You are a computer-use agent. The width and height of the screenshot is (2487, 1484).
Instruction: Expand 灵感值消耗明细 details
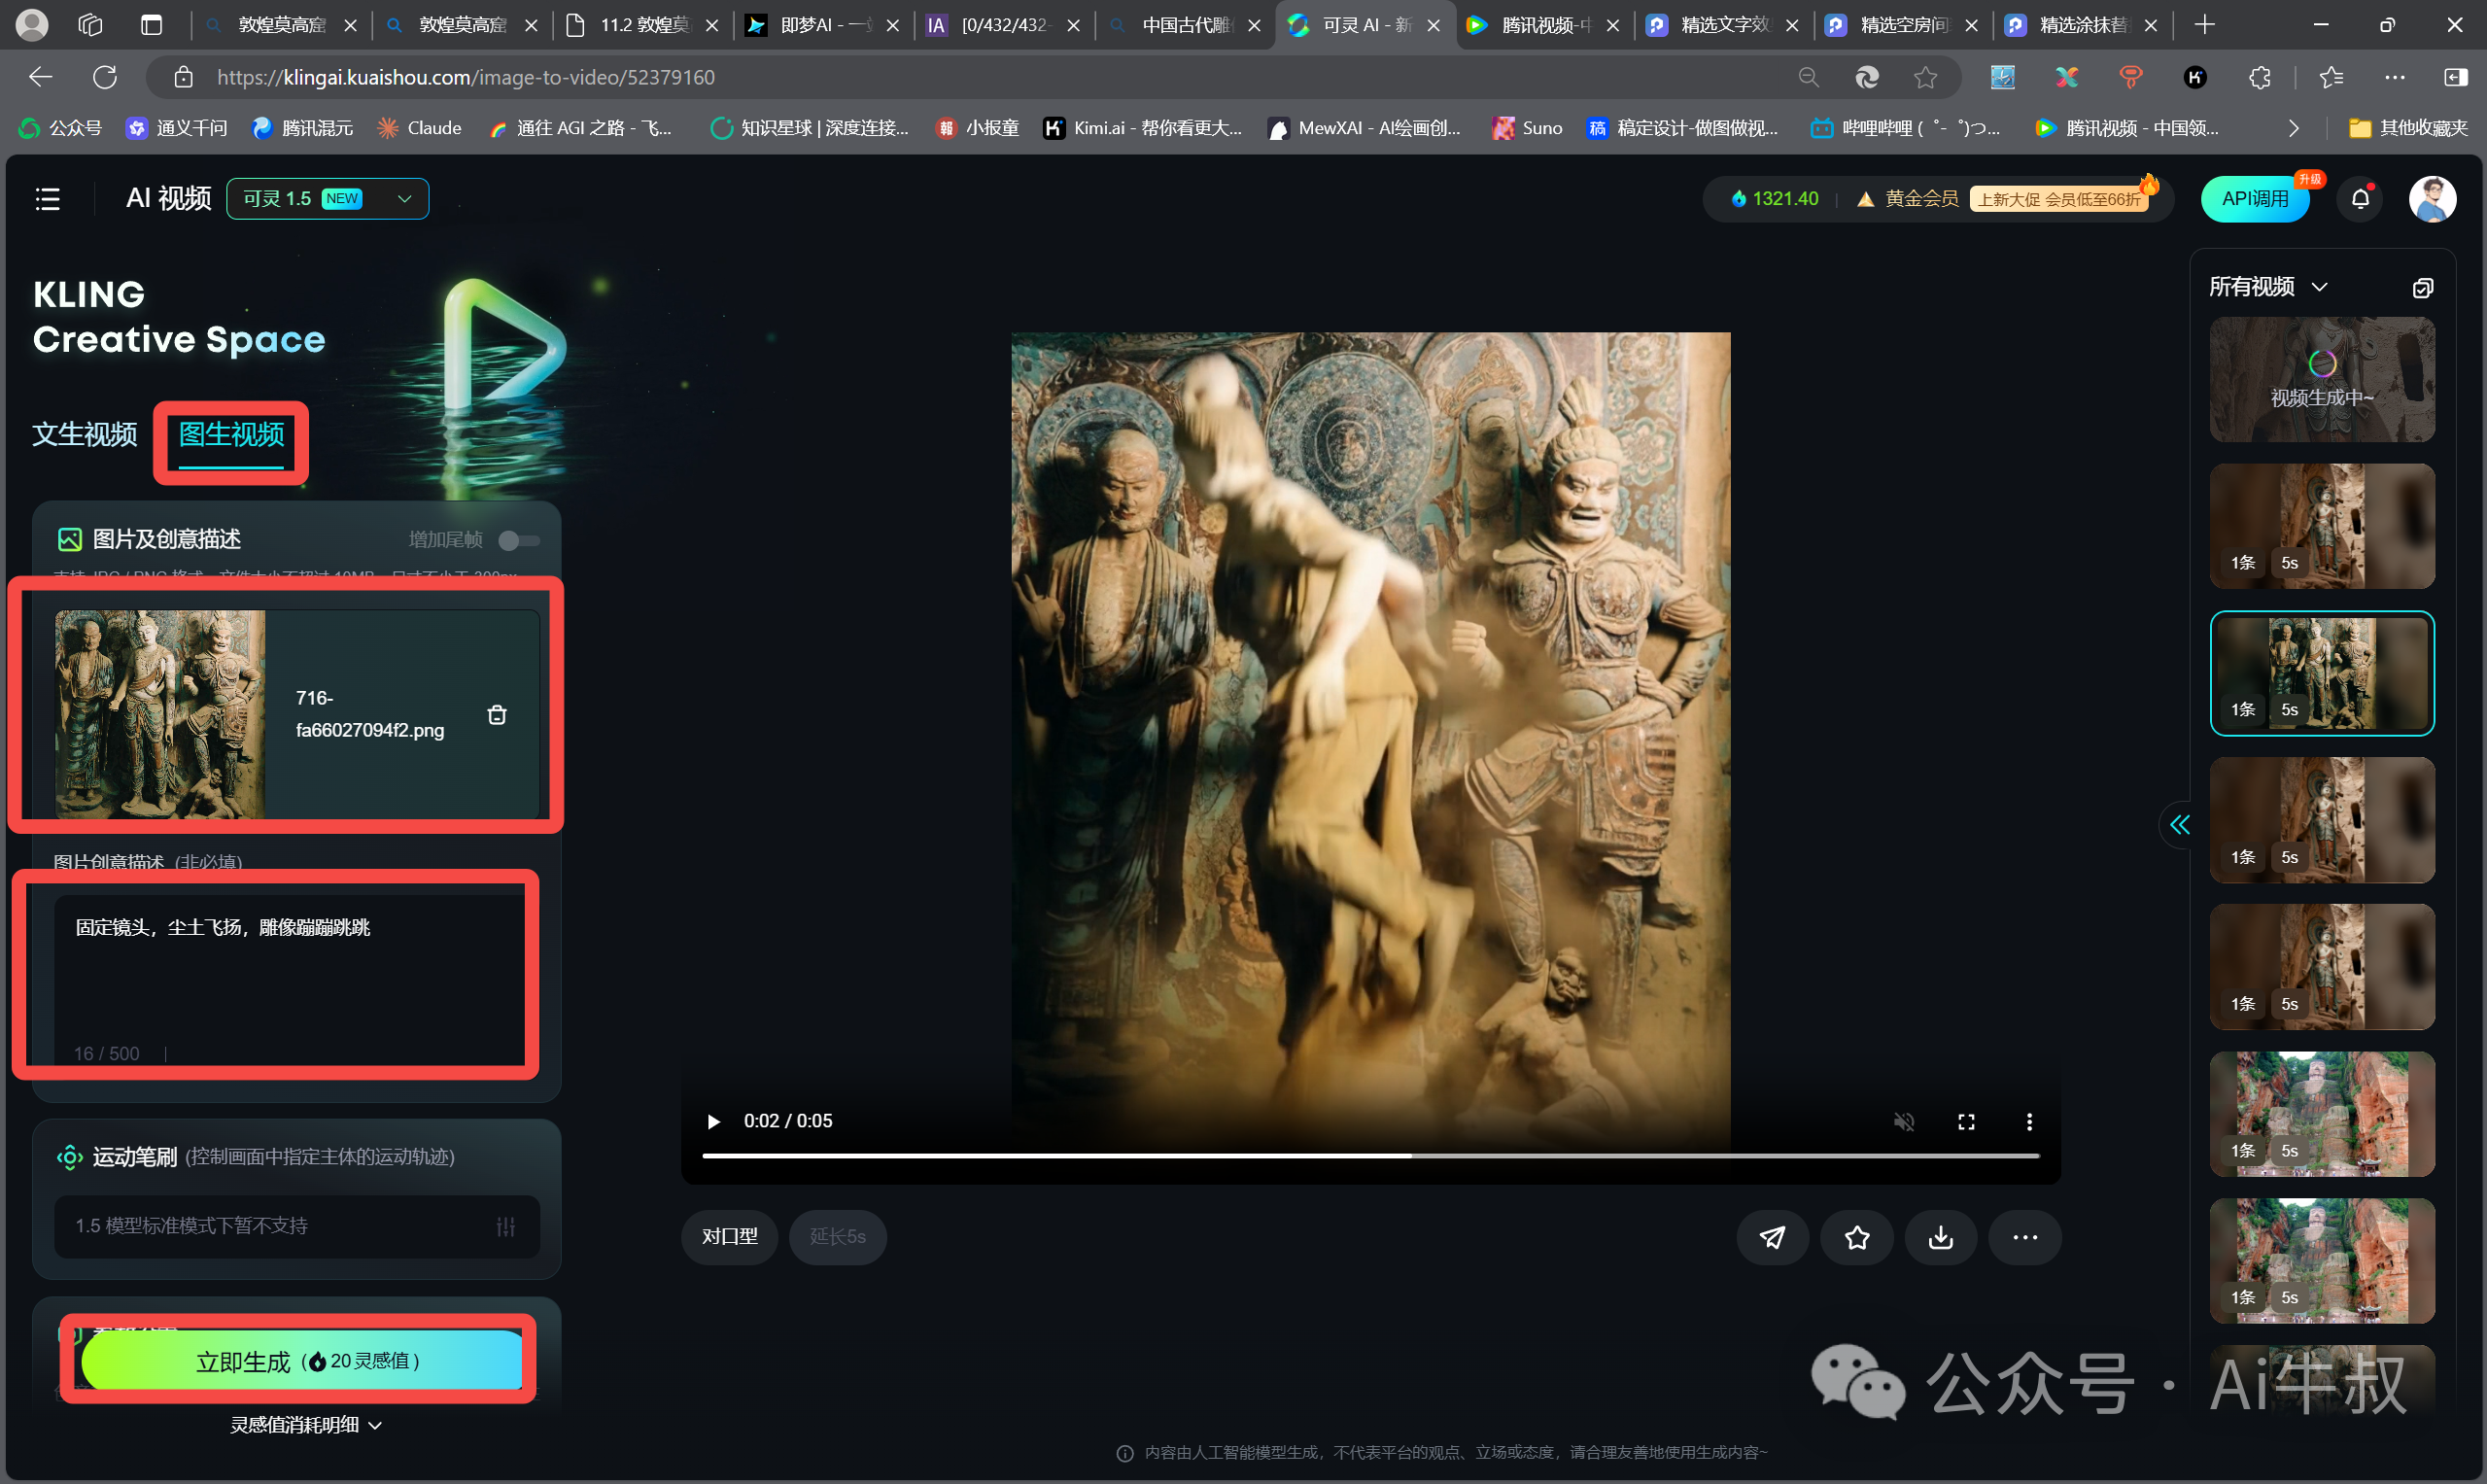pyautogui.click(x=305, y=1424)
